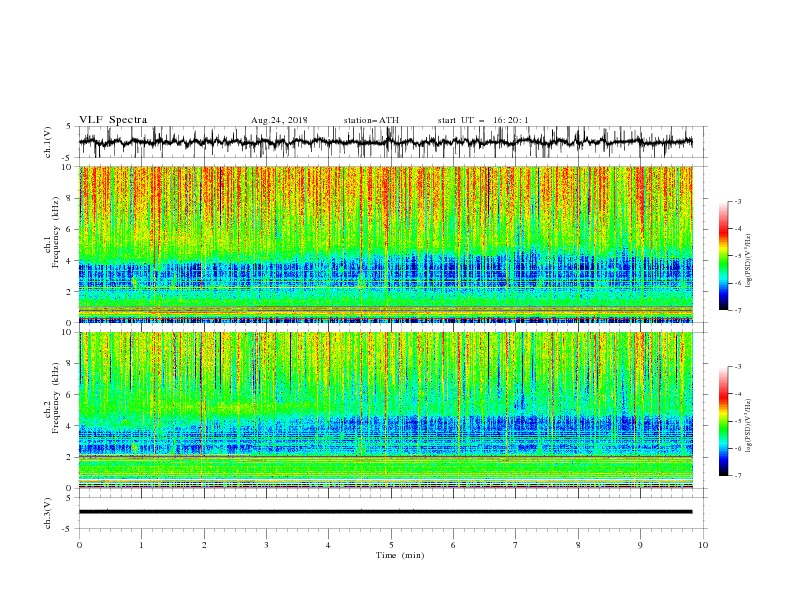Click the ch.1 color bar 'log(PSD)(V²/Hz)' label
This screenshot has height=612, width=792.
(749, 261)
